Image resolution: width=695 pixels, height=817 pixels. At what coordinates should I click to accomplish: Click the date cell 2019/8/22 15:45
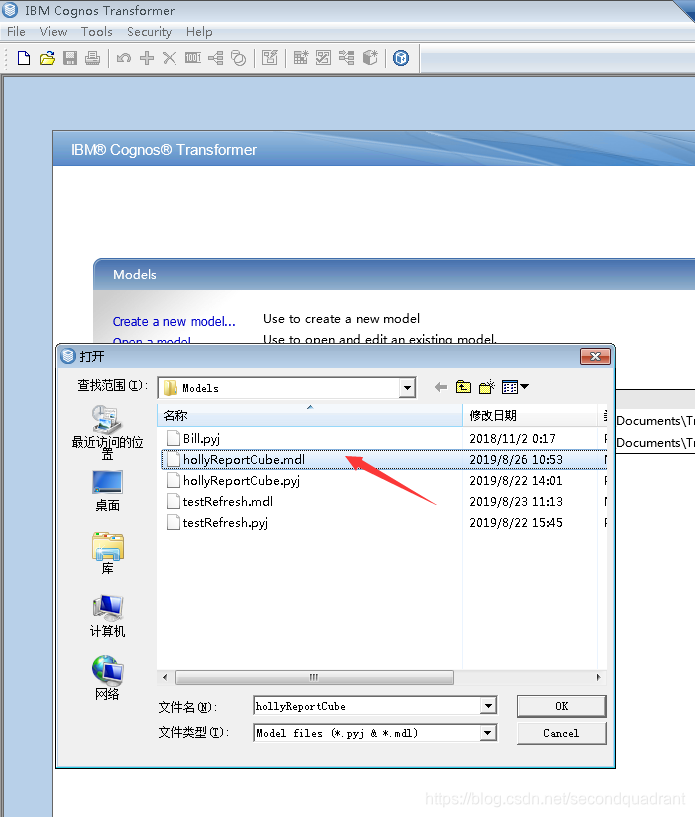tap(516, 522)
